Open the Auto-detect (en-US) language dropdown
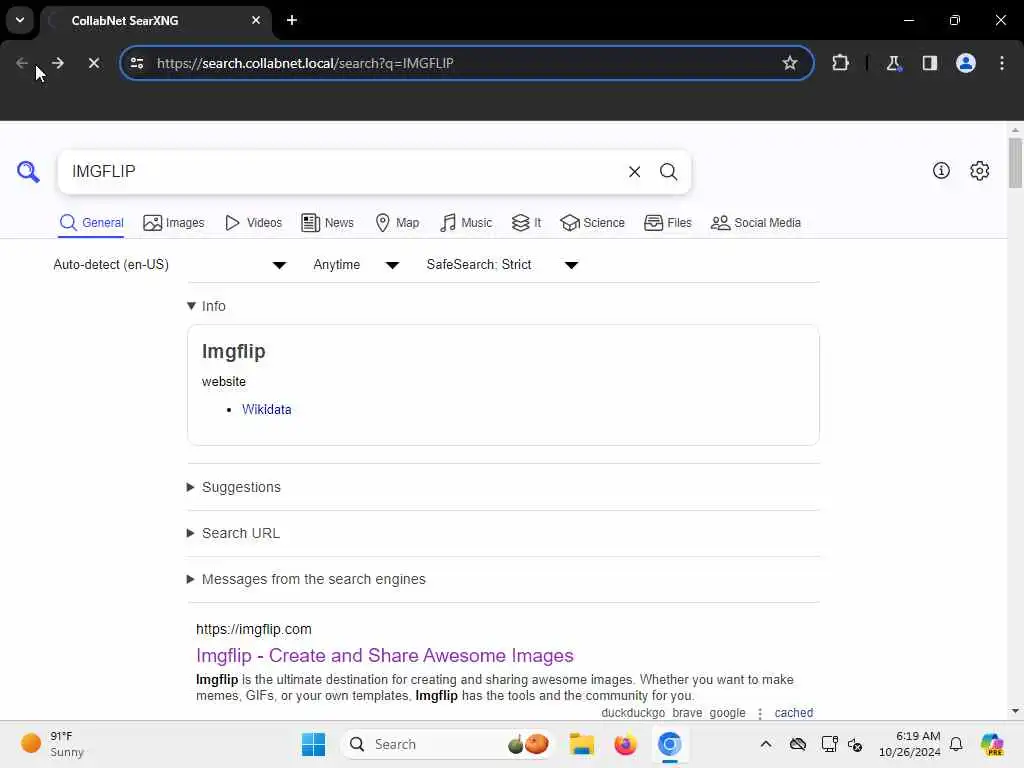1024x768 pixels. click(x=170, y=264)
